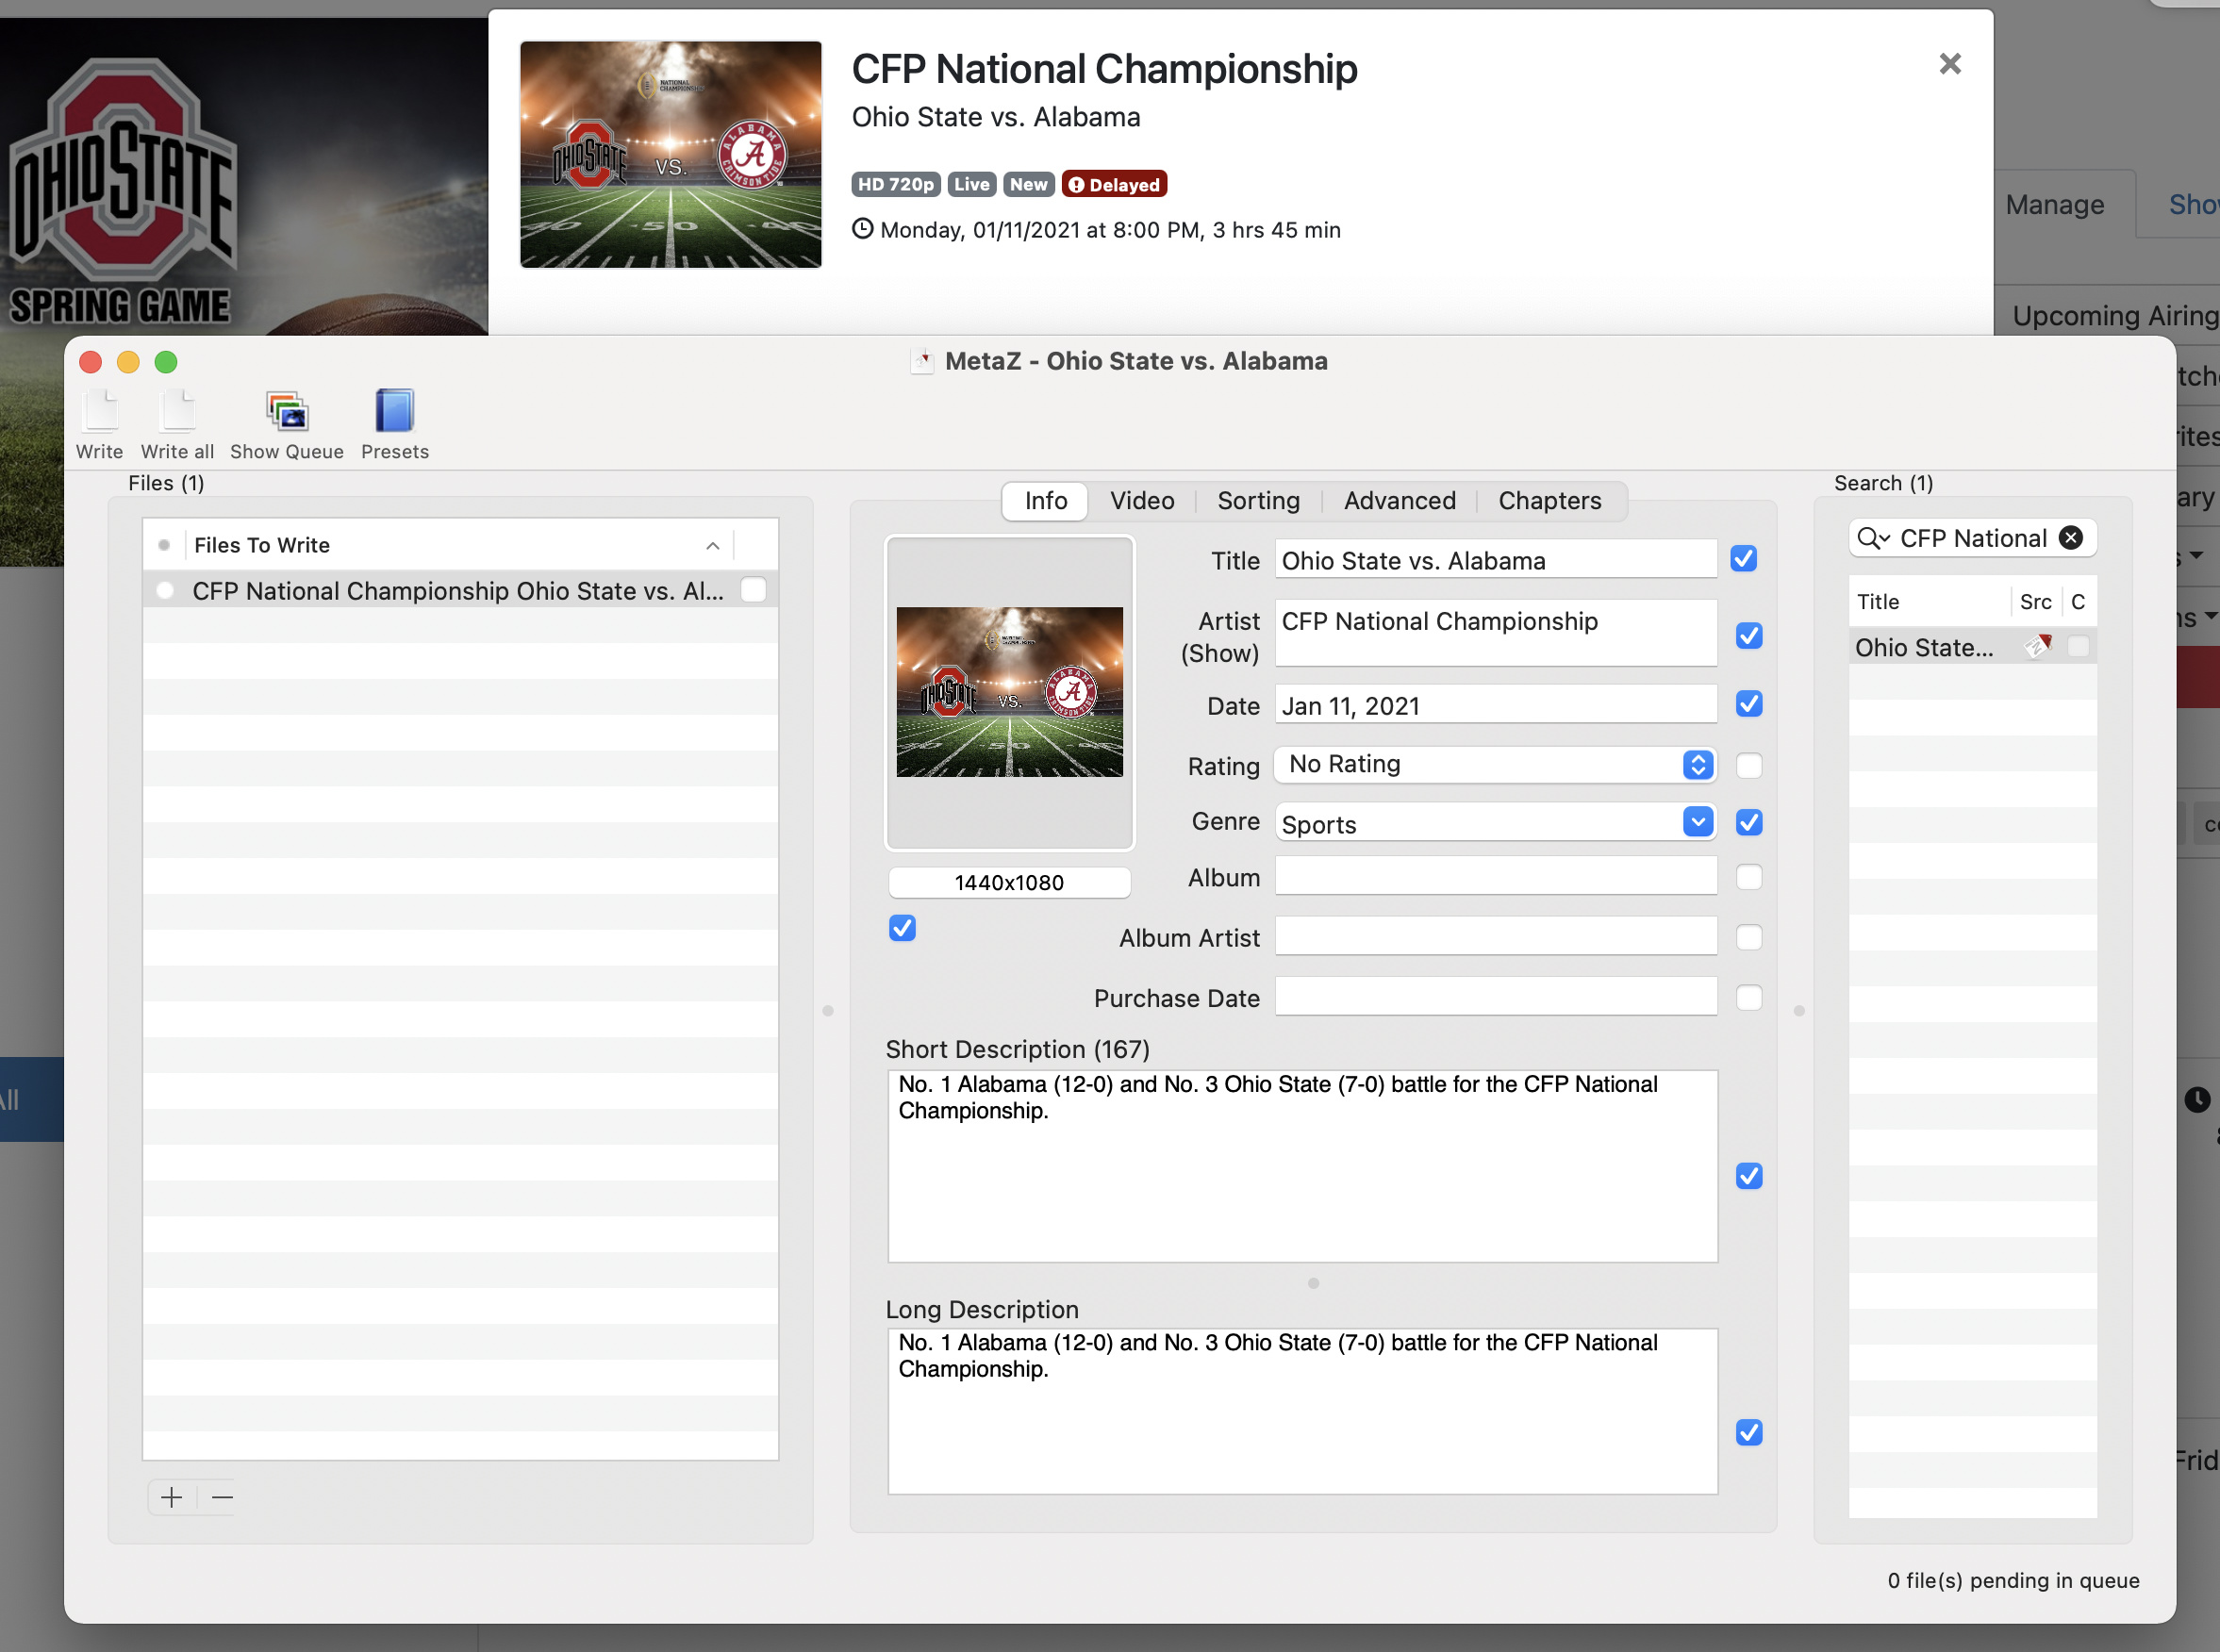This screenshot has width=2220, height=1652.
Task: Click the remove file minus button
Action: (222, 1497)
